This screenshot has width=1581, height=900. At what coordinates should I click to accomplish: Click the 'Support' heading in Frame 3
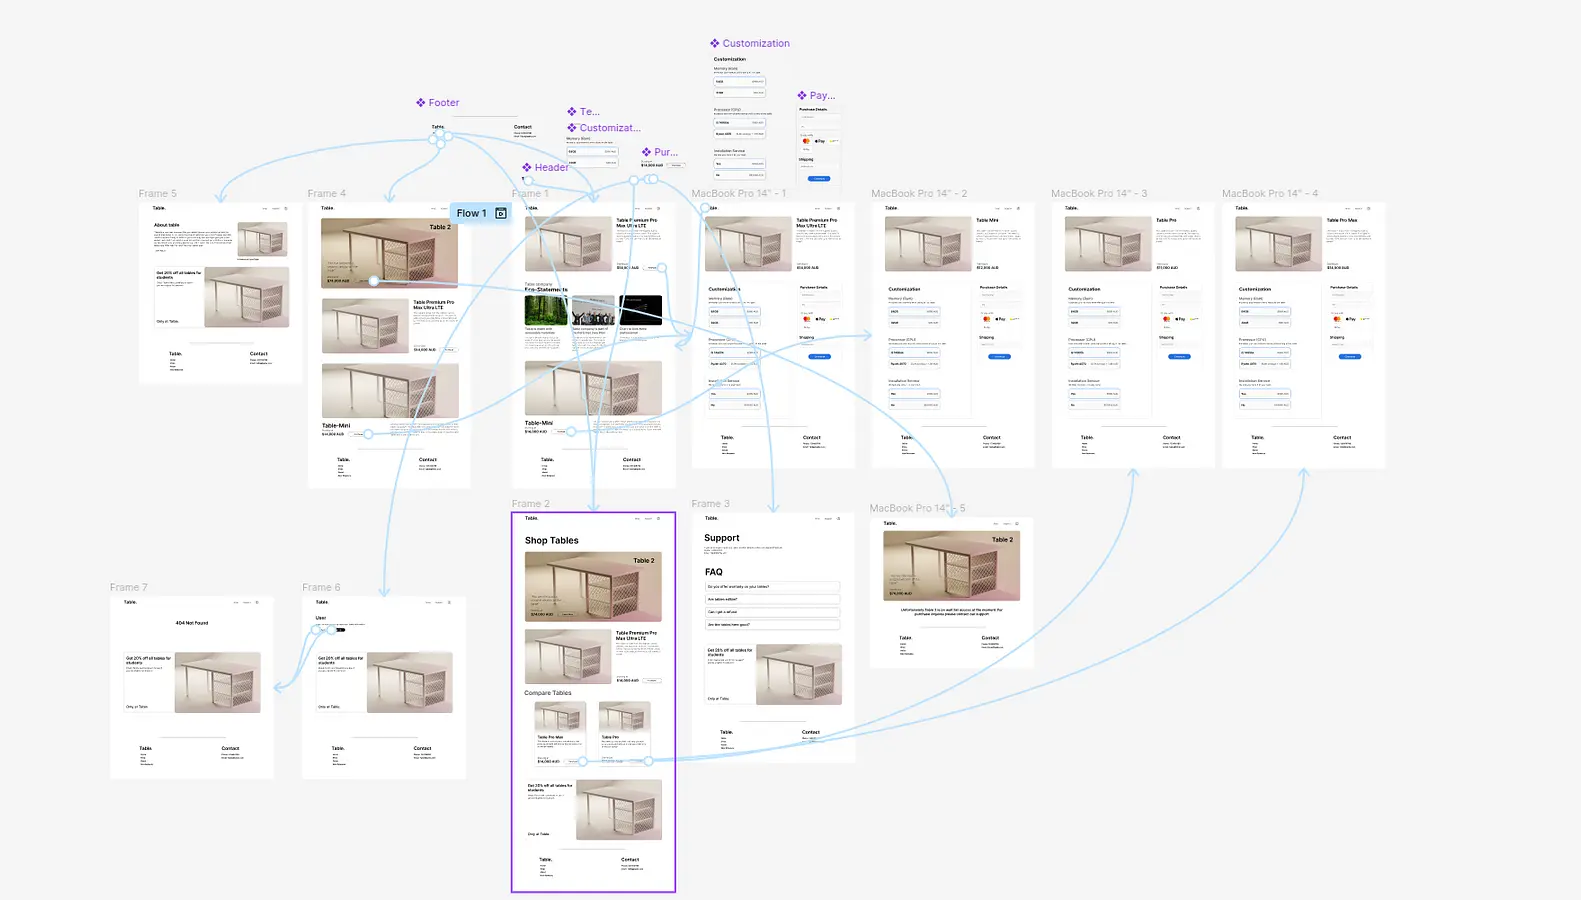[x=722, y=538]
